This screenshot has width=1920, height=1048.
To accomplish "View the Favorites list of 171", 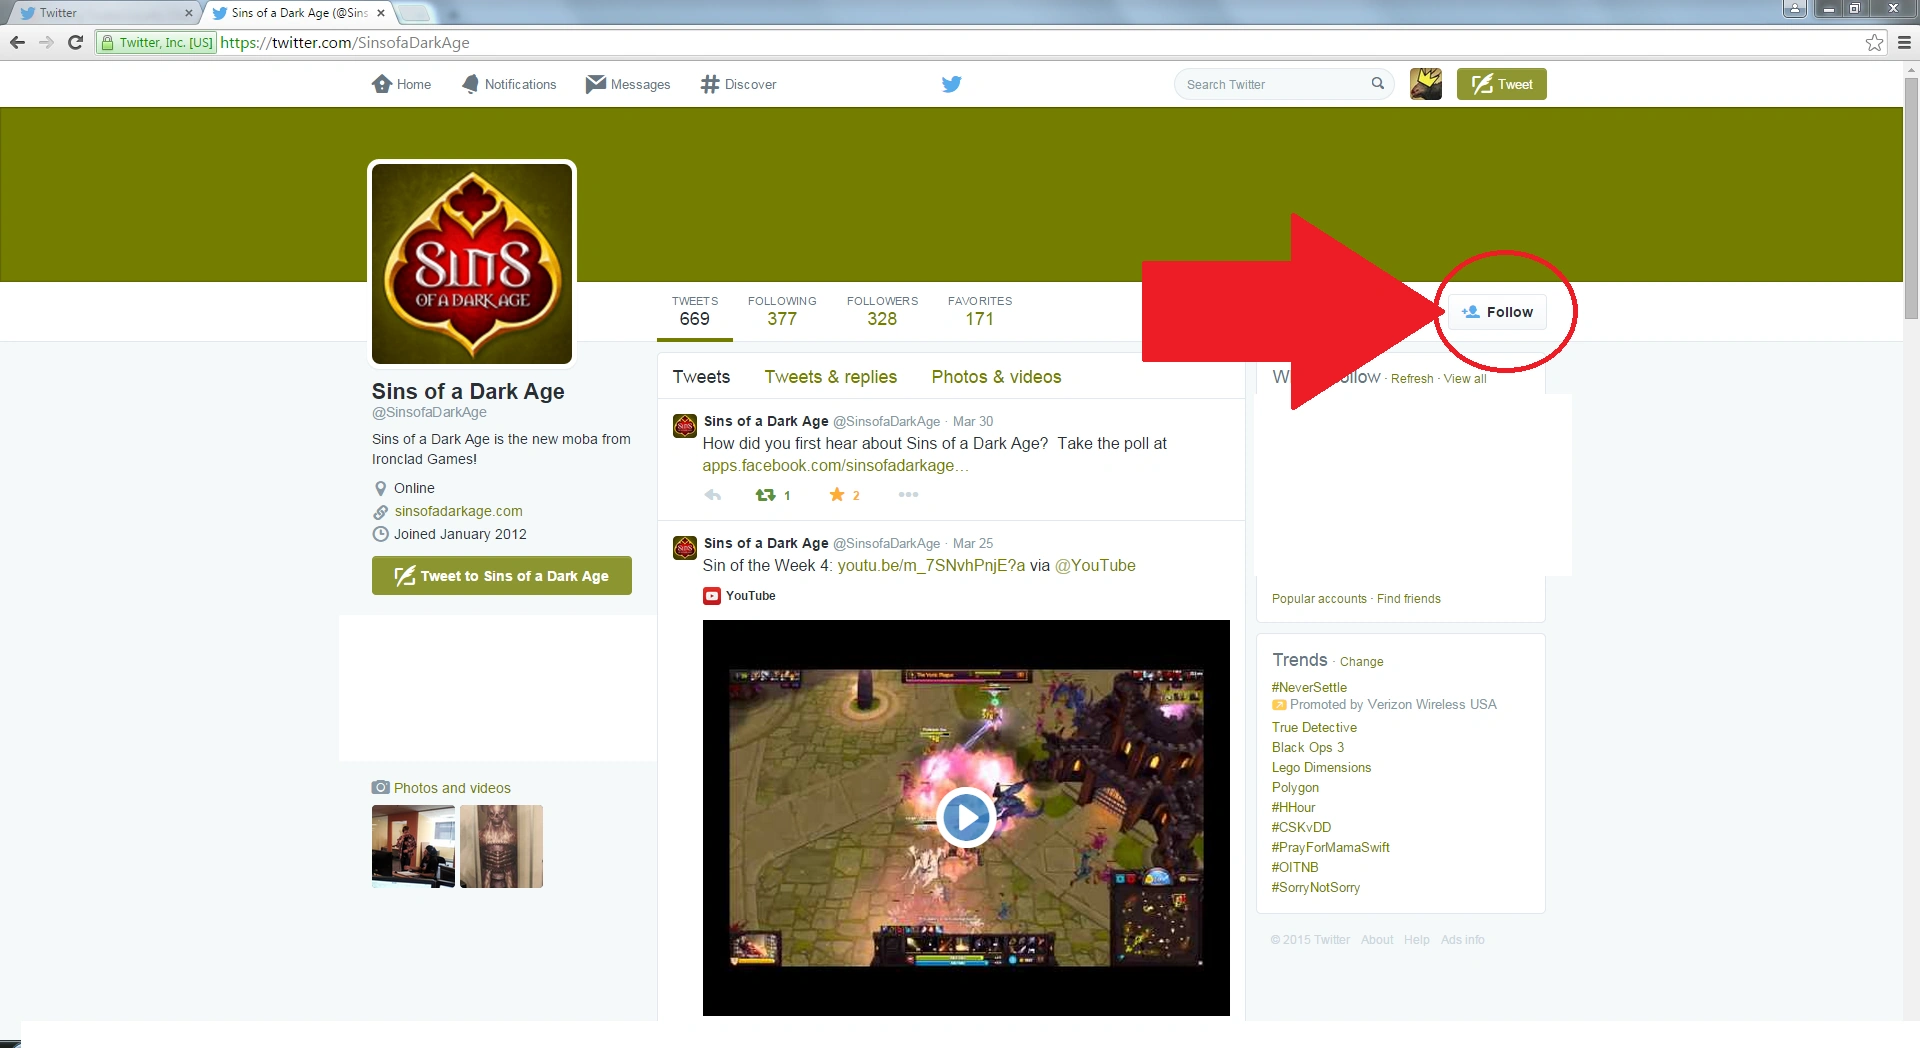I will pyautogui.click(x=980, y=311).
